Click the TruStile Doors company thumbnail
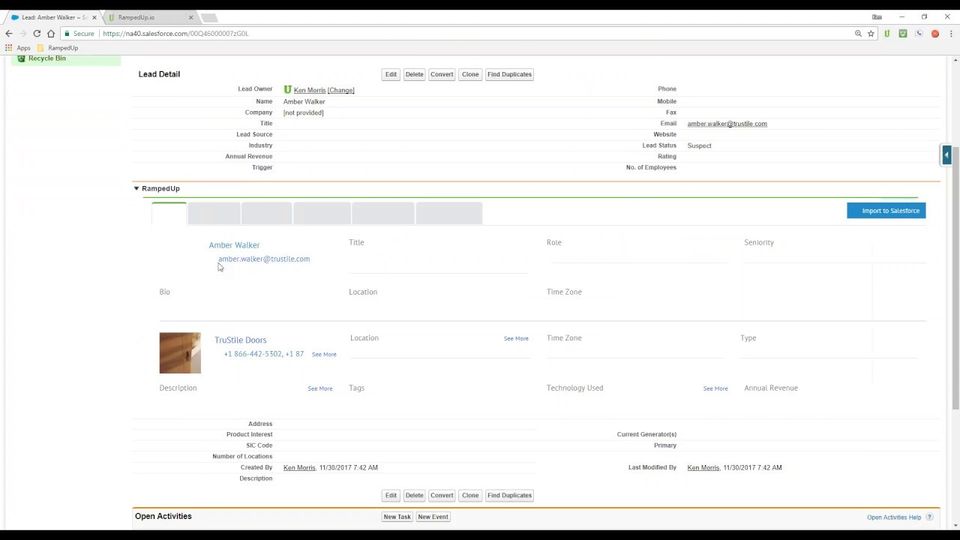 (x=180, y=353)
